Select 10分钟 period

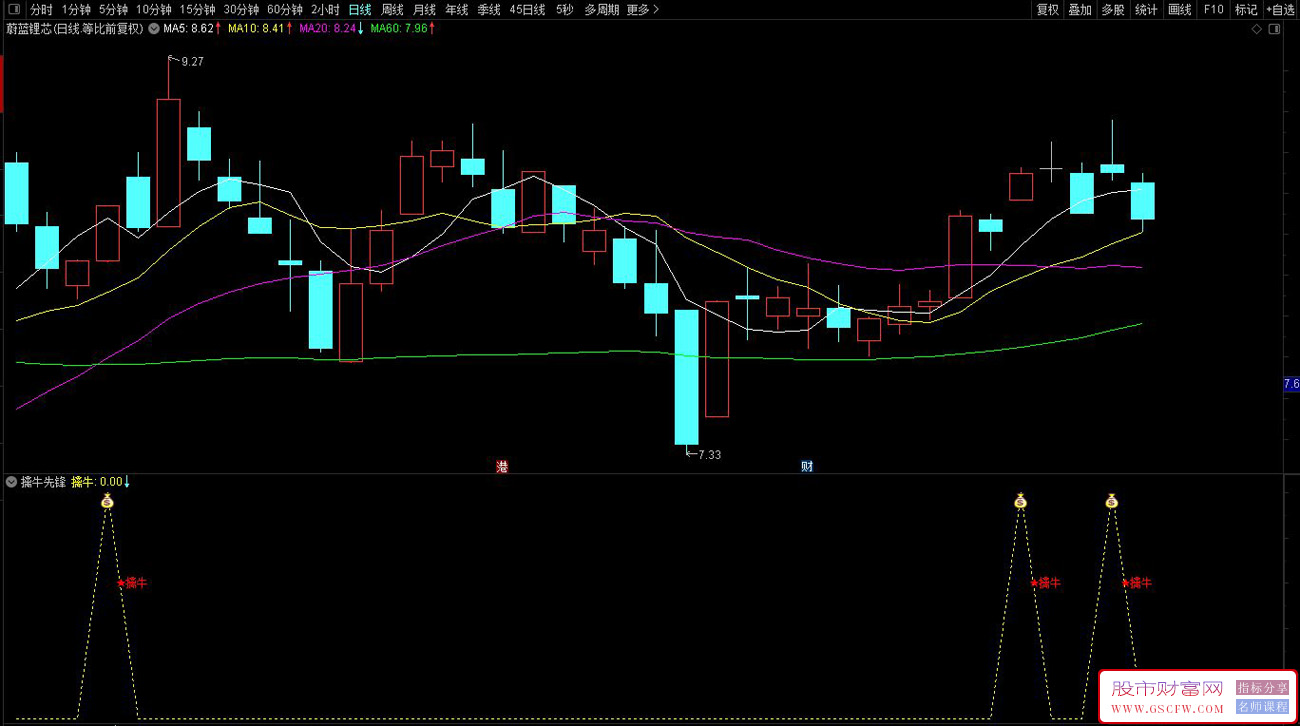(x=154, y=9)
